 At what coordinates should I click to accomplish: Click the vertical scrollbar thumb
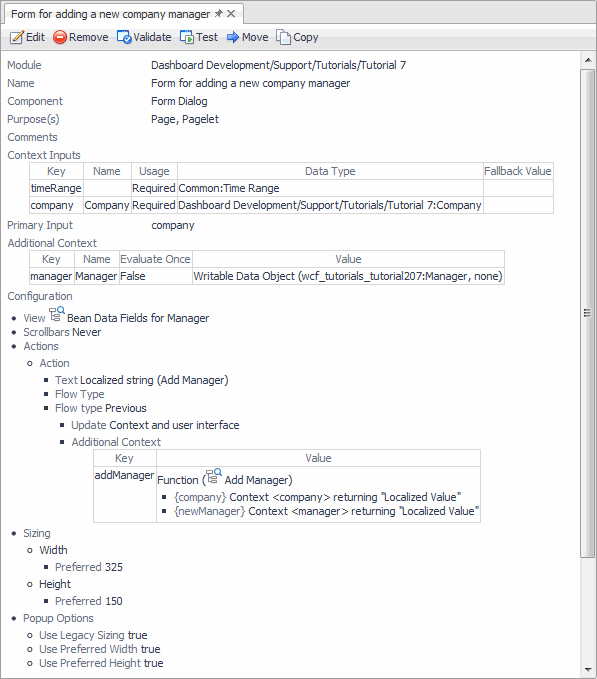(587, 313)
